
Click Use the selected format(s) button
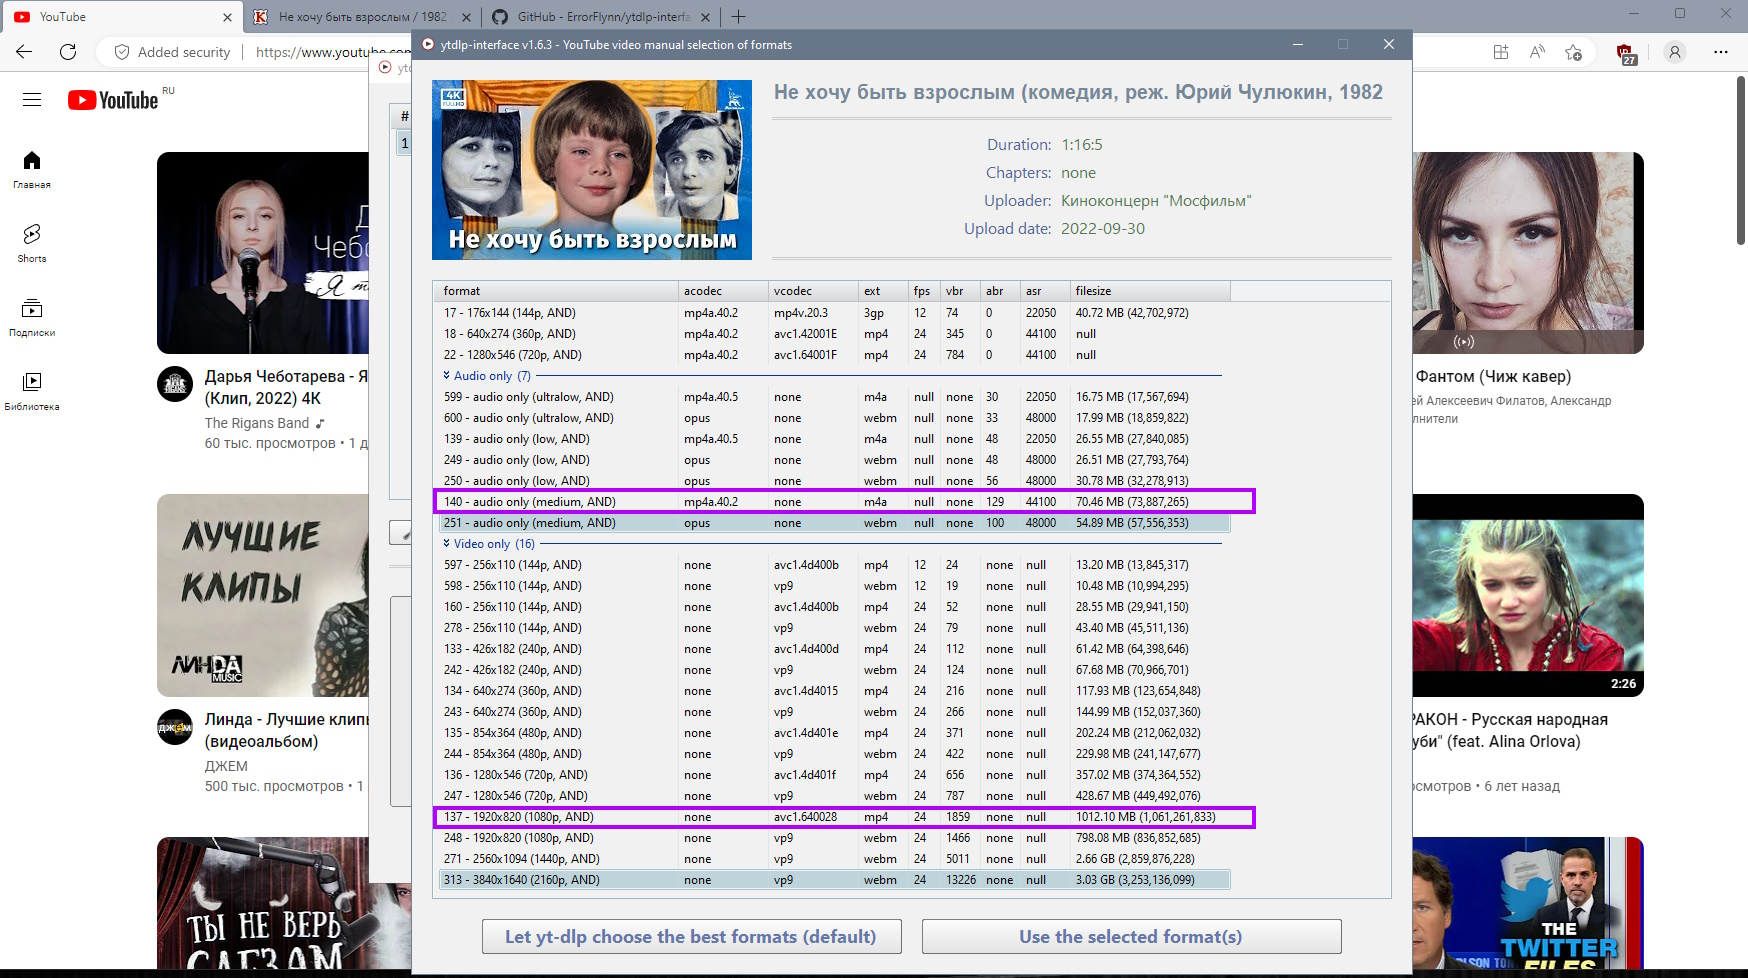pos(1131,937)
